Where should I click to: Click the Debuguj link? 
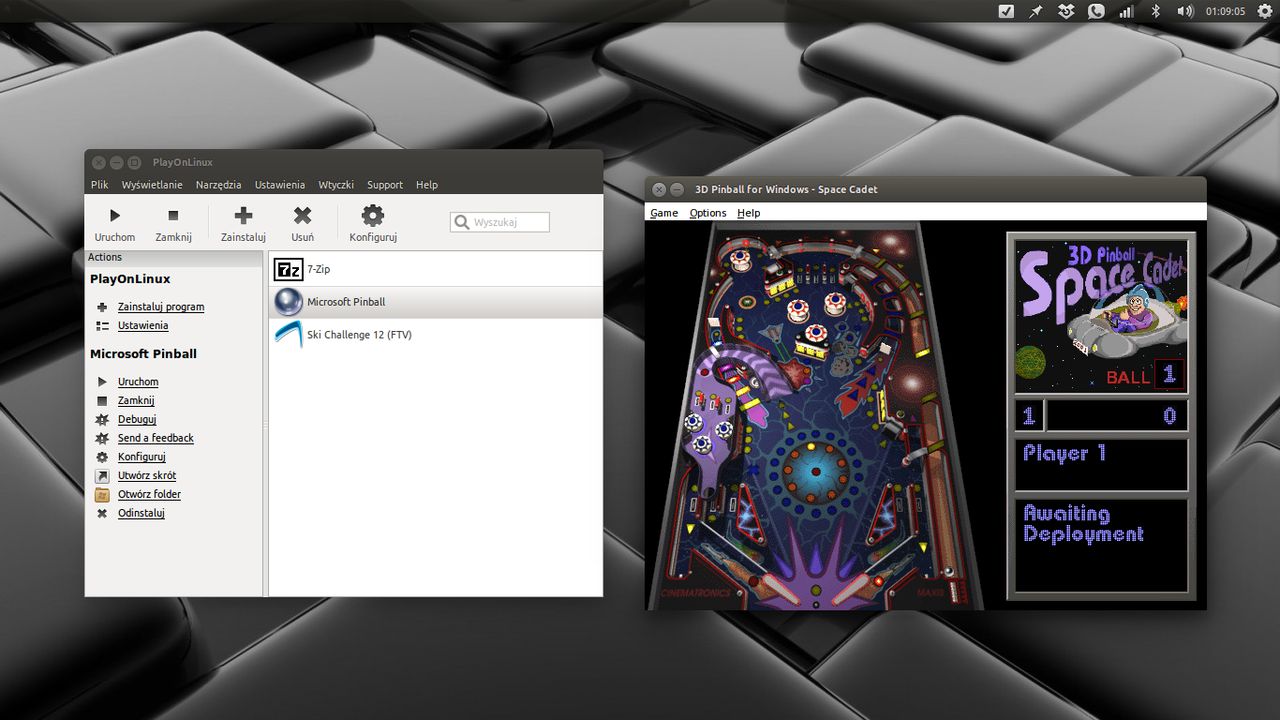click(137, 420)
